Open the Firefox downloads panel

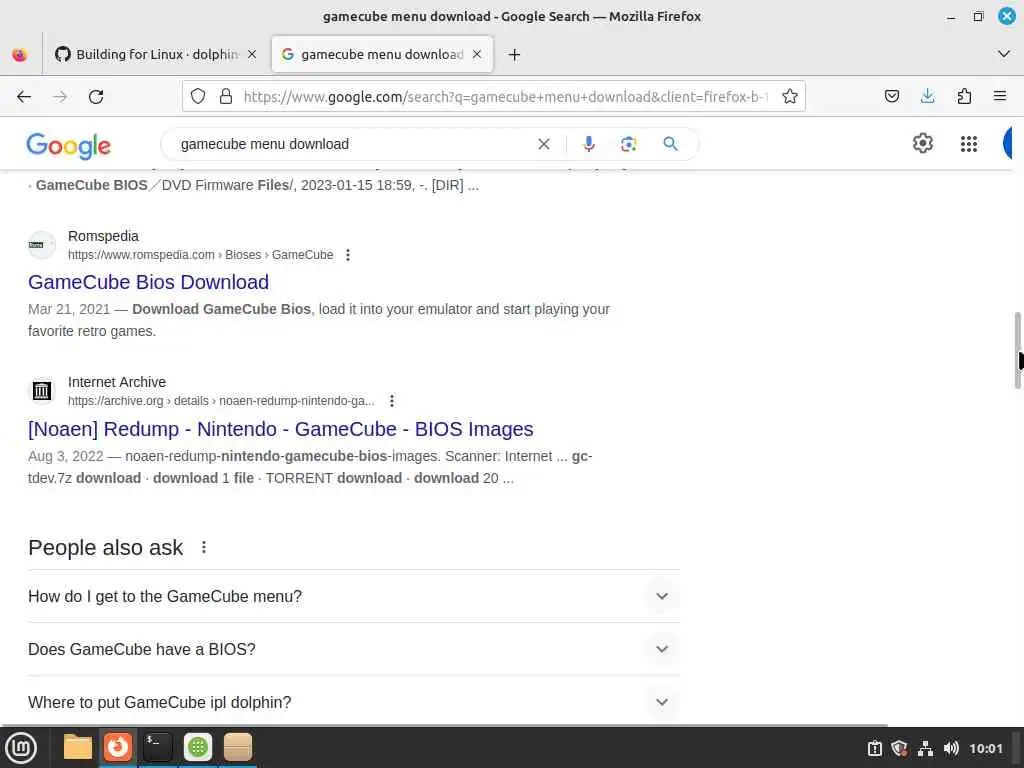click(x=927, y=97)
